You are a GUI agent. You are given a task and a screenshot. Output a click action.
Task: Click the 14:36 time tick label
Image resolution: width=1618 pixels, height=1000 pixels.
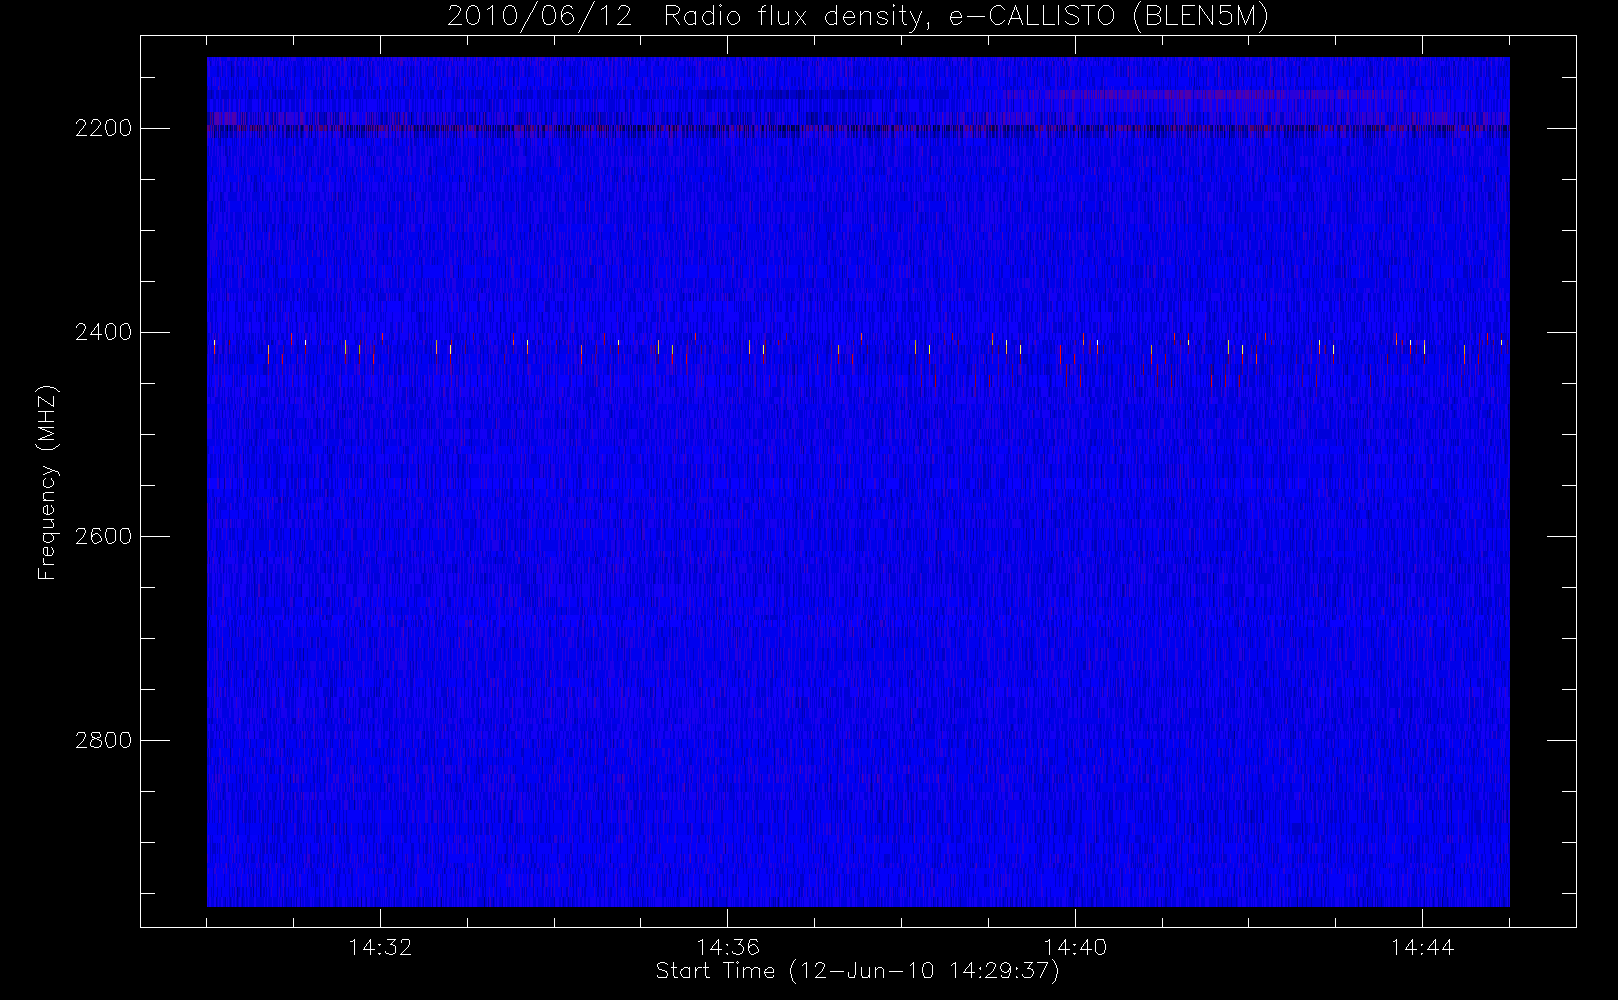(x=728, y=947)
